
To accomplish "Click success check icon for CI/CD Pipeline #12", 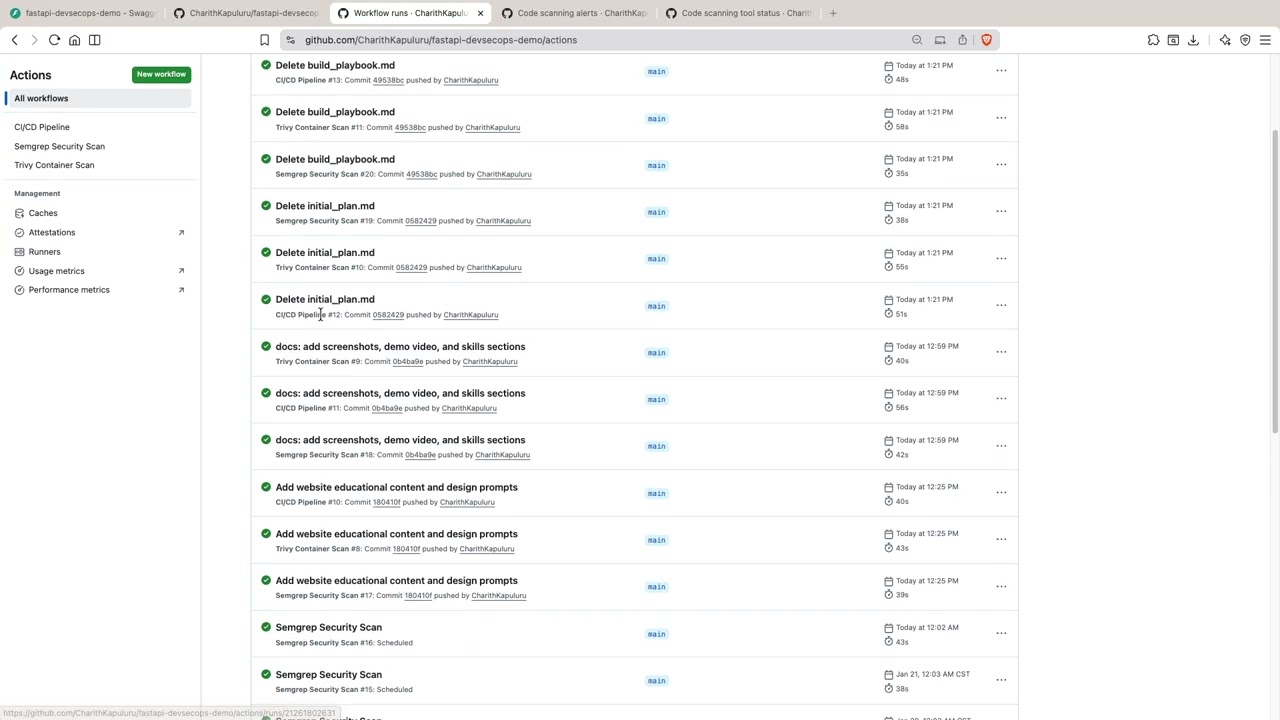I will [x=266, y=299].
